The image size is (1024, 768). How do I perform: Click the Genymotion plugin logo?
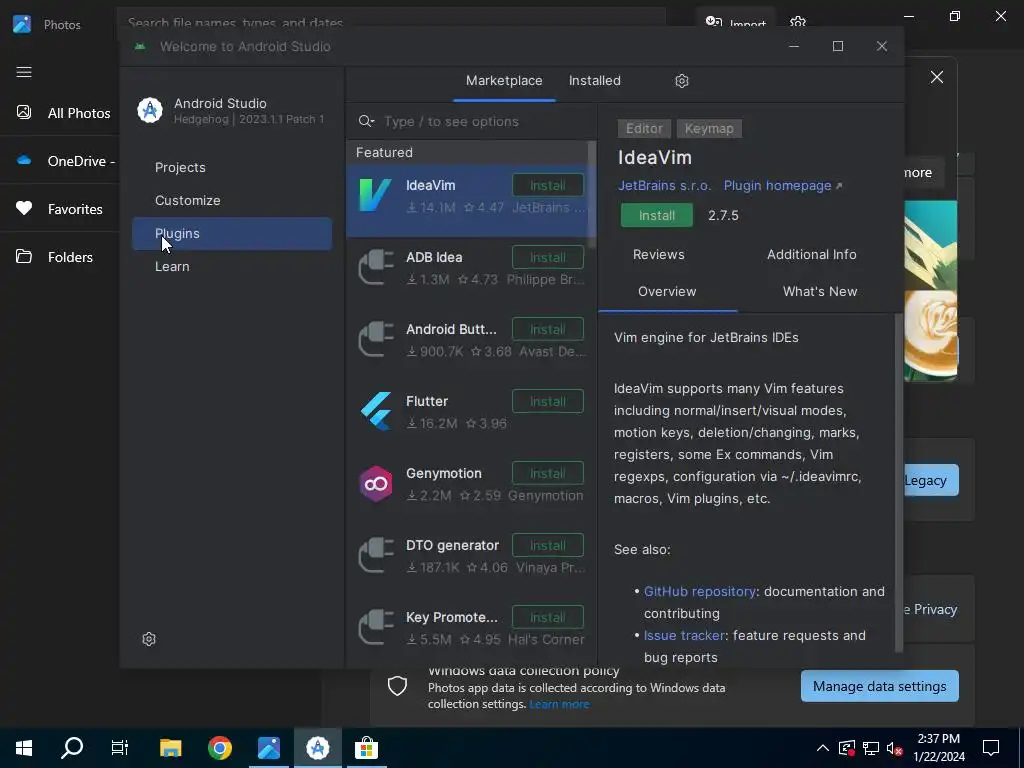(376, 483)
